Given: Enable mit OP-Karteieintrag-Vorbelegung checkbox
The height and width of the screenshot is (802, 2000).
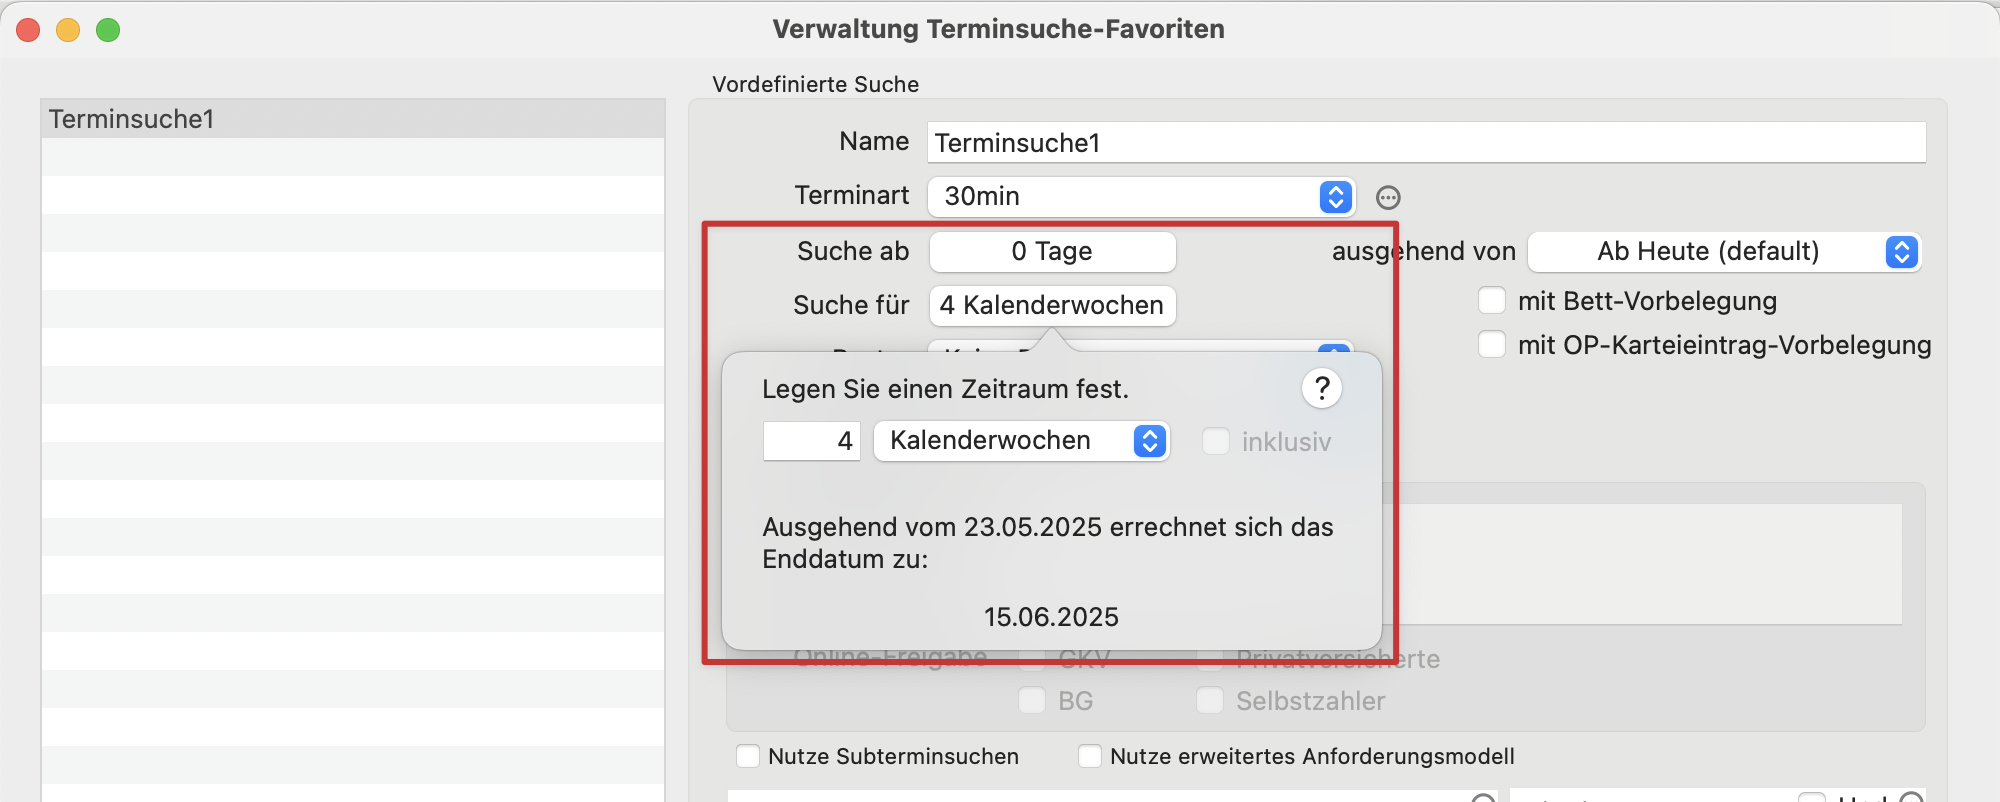Looking at the screenshot, I should (x=1492, y=345).
